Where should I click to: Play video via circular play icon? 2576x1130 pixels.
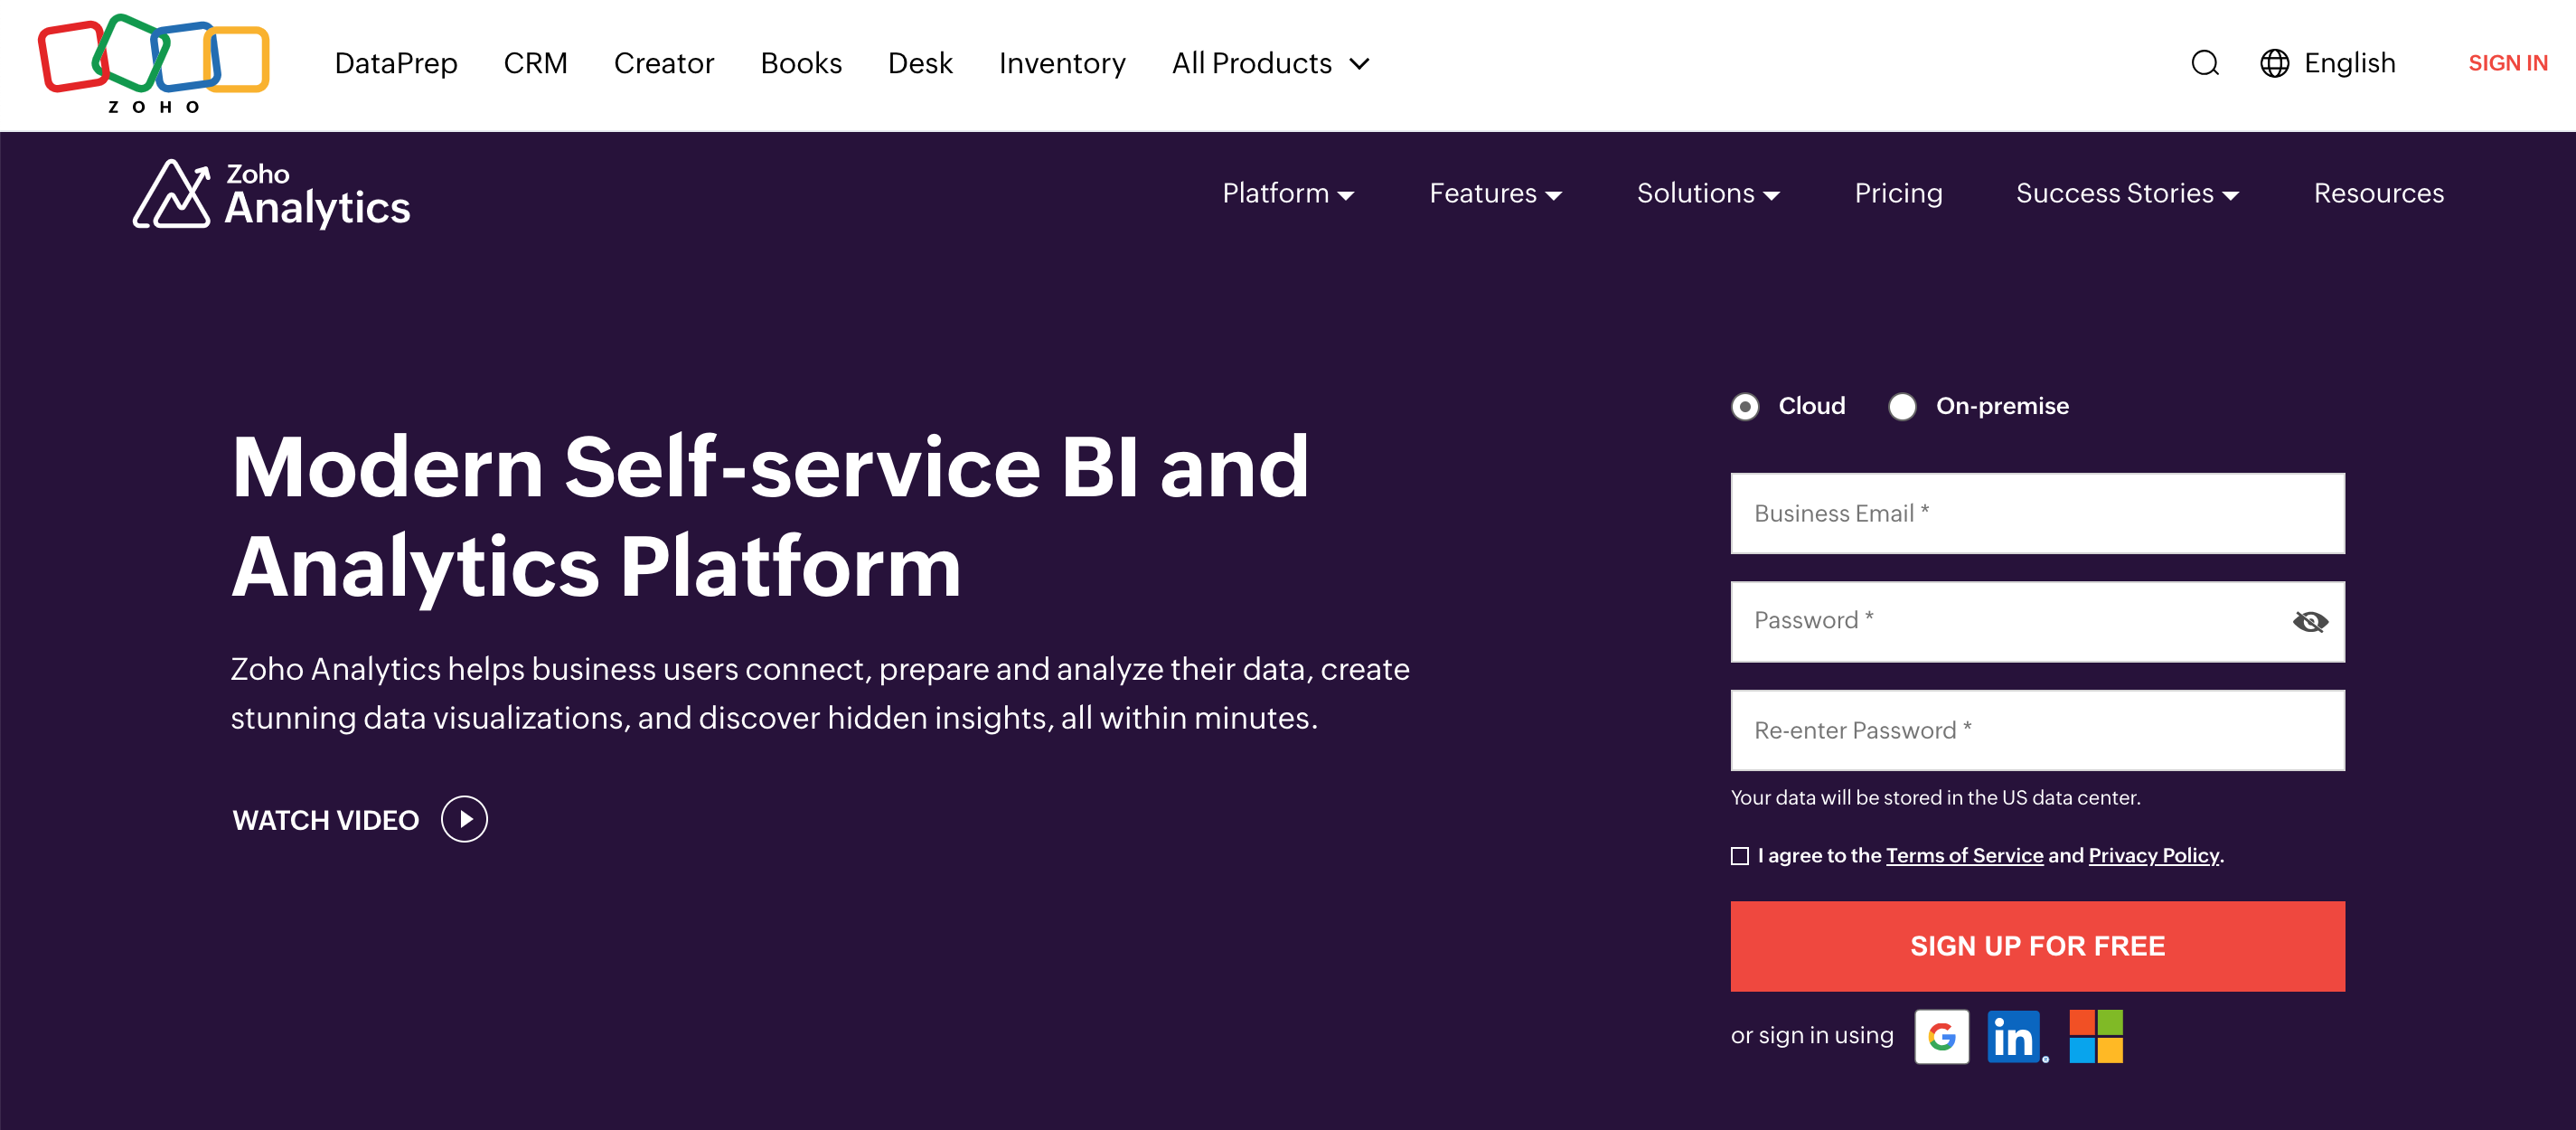(464, 819)
